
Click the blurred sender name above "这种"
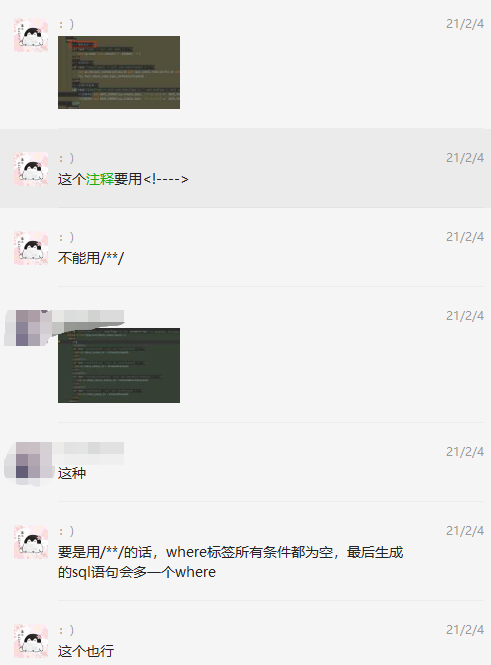click(88, 453)
